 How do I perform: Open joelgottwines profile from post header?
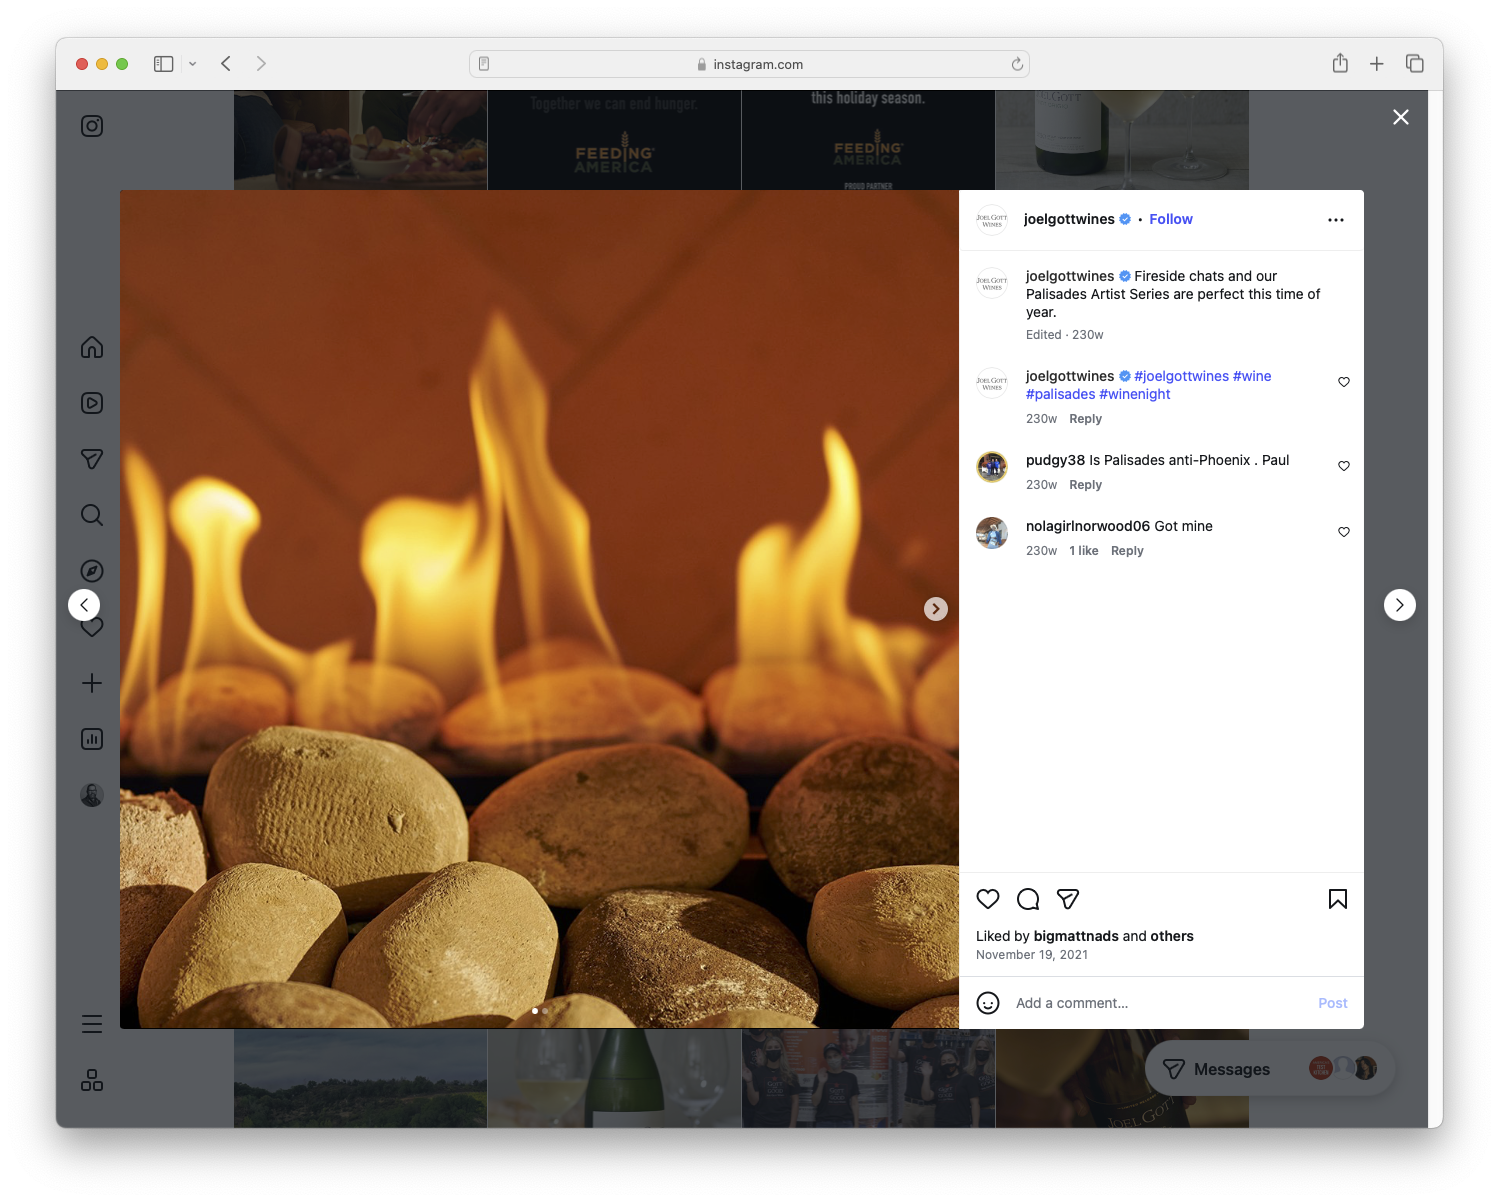click(x=1069, y=219)
